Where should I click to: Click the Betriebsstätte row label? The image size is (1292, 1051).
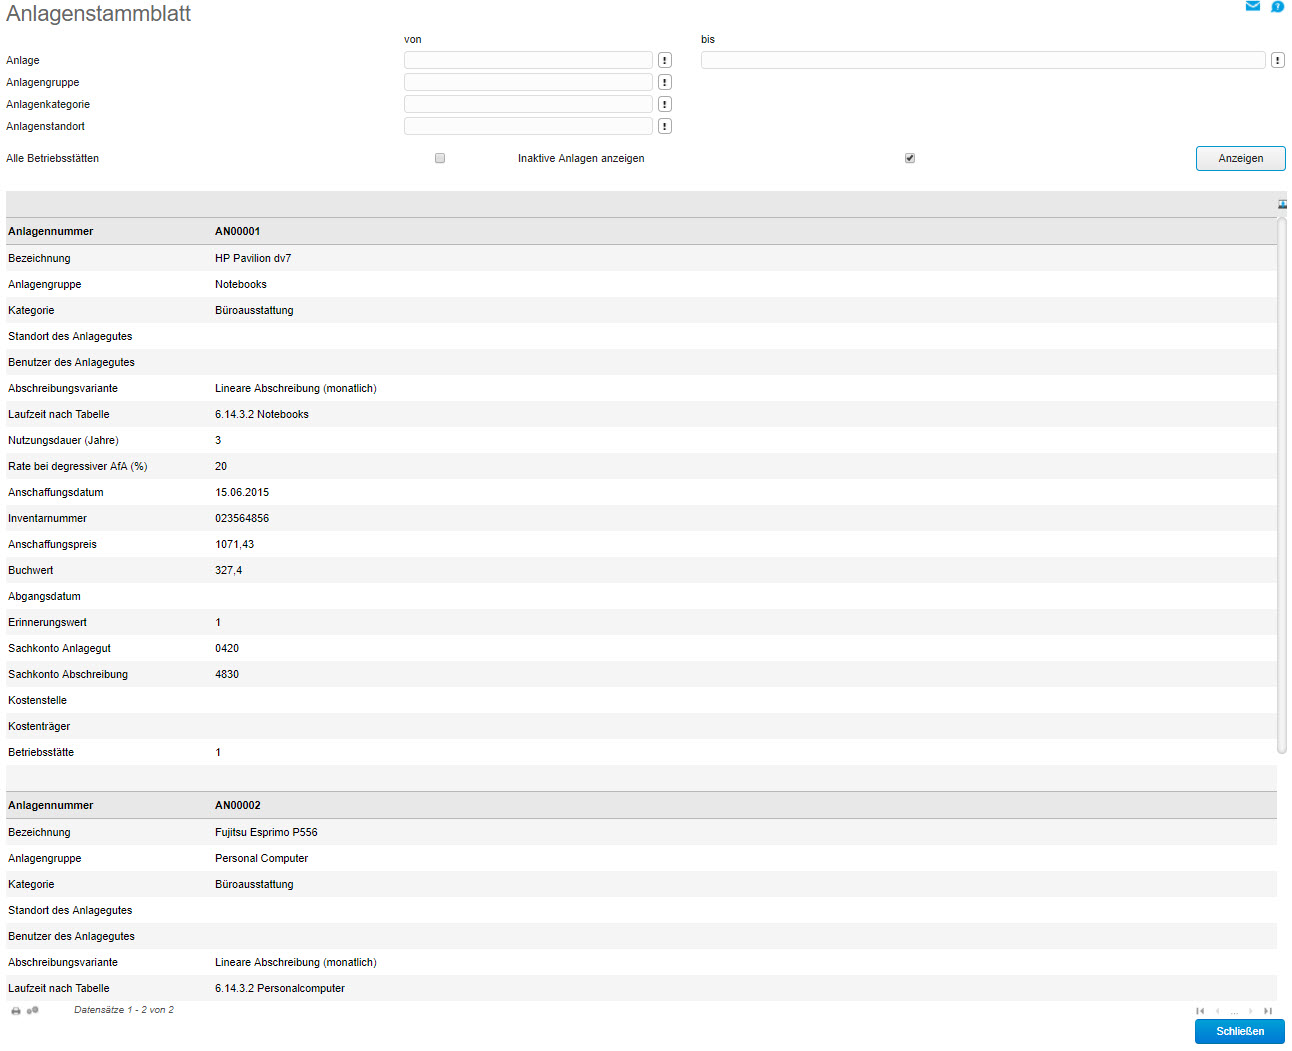(x=41, y=752)
